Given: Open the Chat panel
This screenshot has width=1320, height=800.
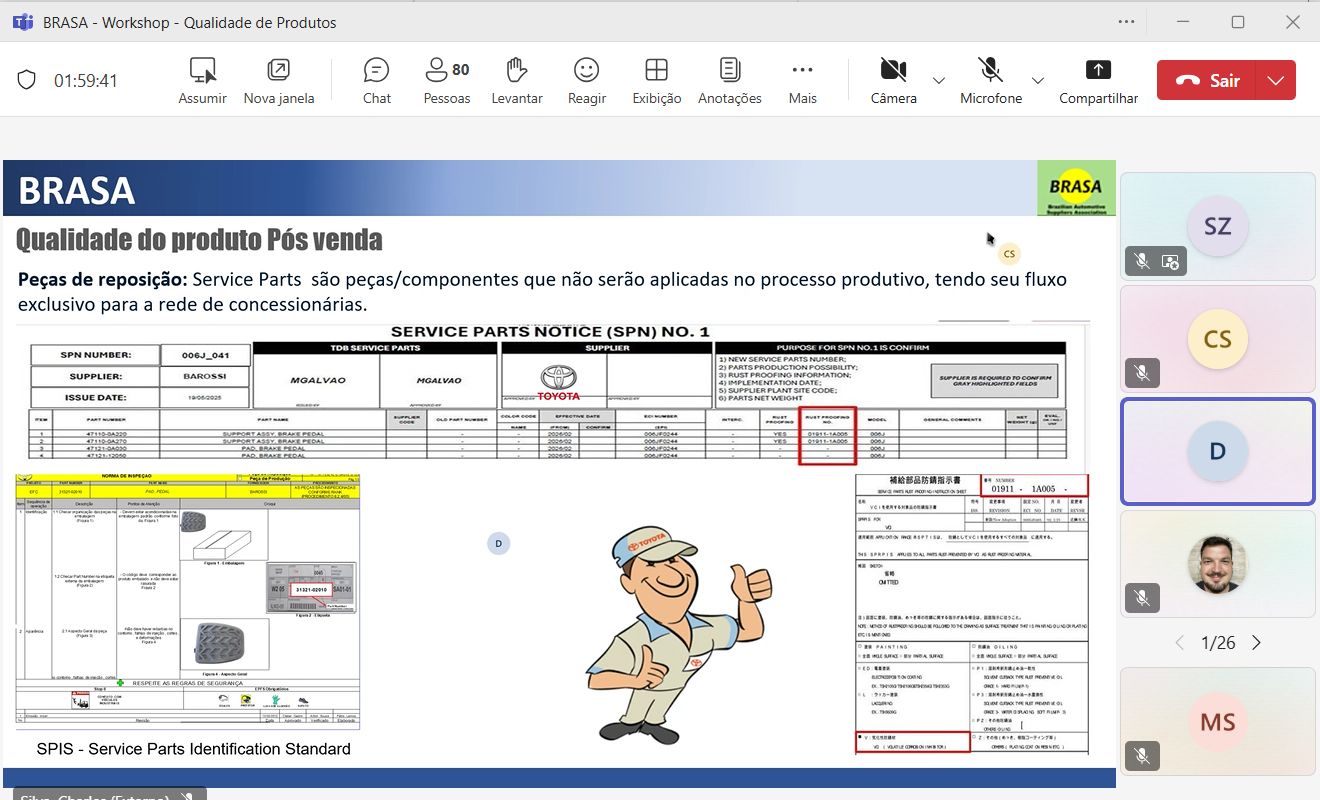Looking at the screenshot, I should (376, 81).
